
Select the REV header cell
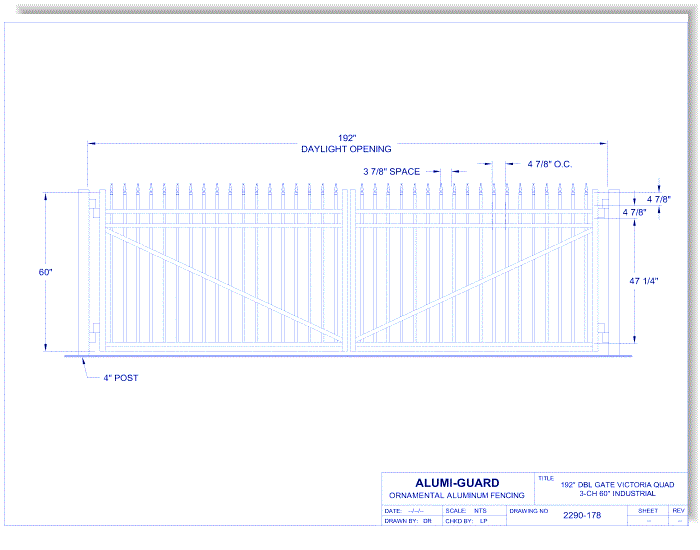click(x=679, y=510)
